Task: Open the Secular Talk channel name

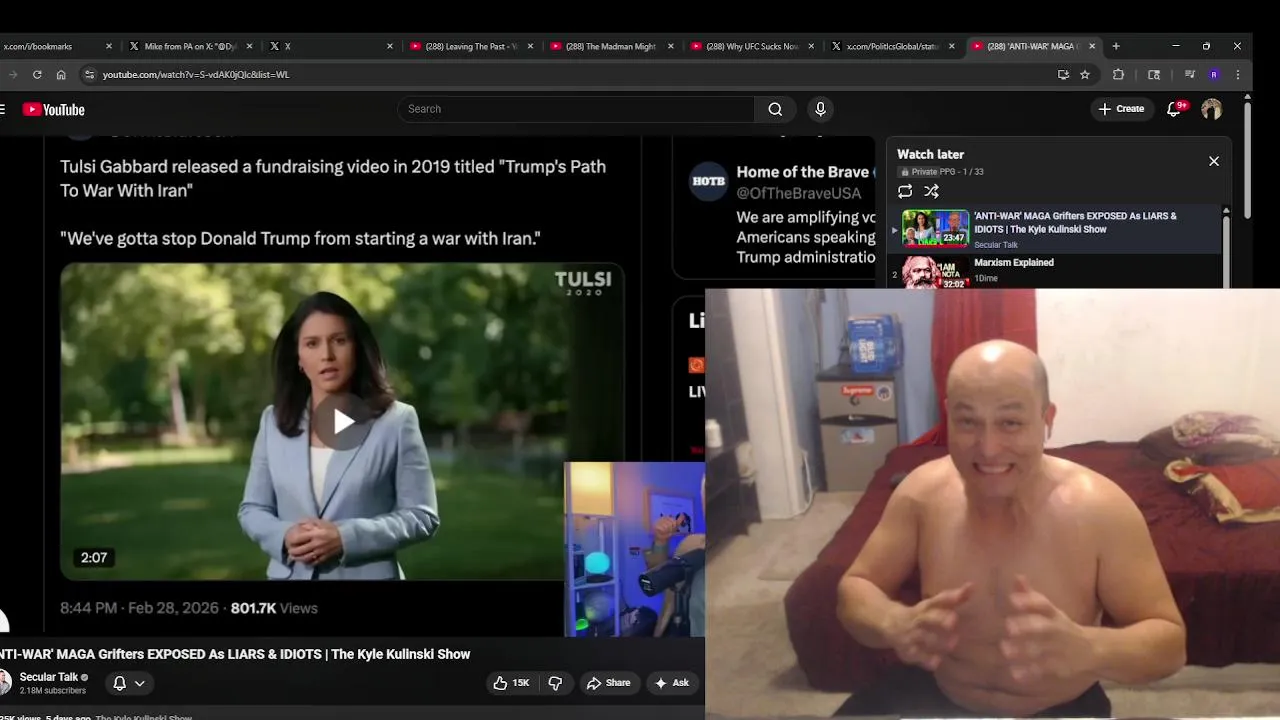Action: click(x=49, y=677)
